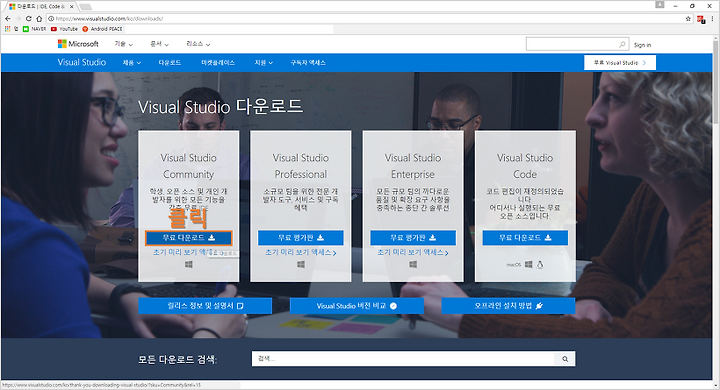Screen dimensions: 720x390
Task: Select 마켓플레이스 in the blue navigation bar
Action: 218,62
